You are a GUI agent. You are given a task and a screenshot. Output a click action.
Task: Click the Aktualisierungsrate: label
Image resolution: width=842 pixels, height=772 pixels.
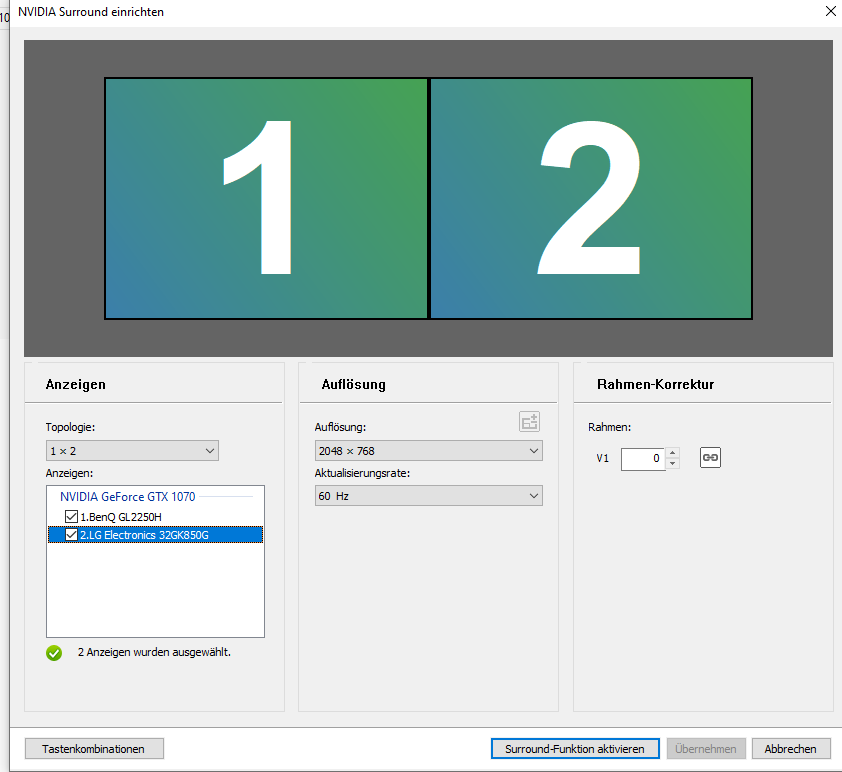[x=362, y=474]
